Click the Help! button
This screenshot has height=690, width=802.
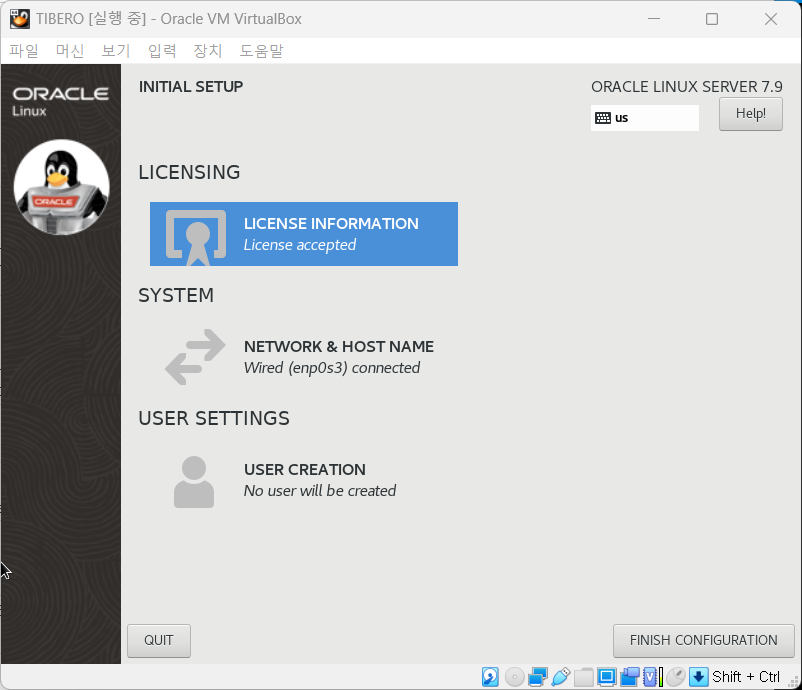[x=750, y=114]
